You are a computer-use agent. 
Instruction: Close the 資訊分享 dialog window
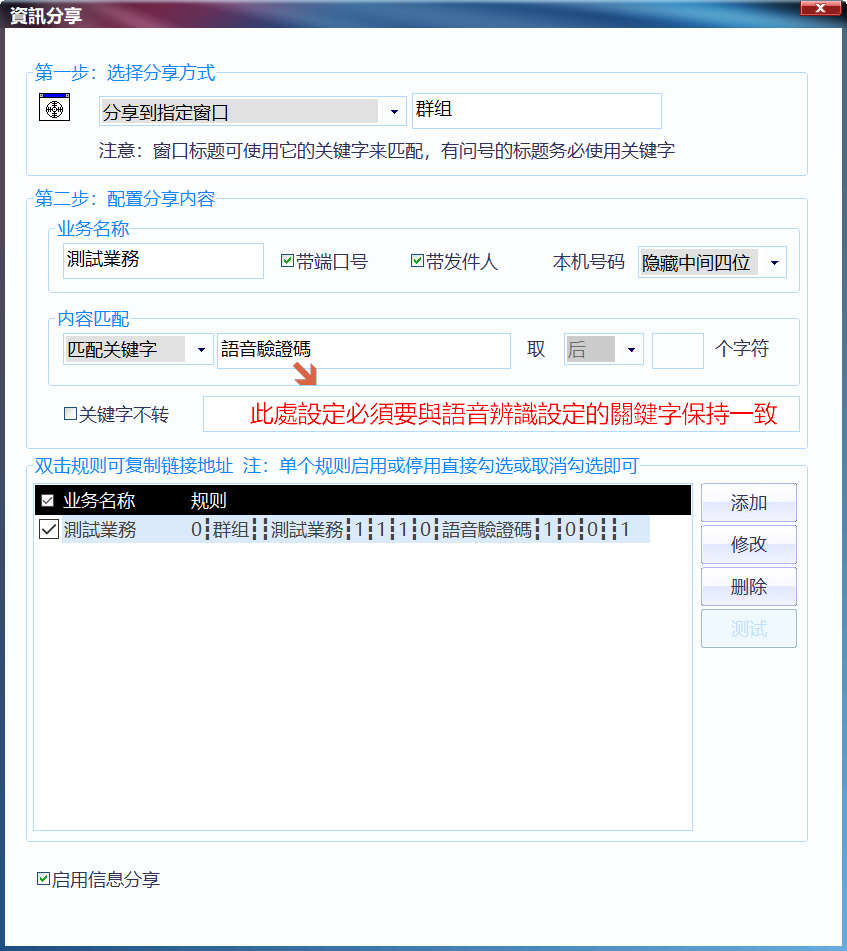[819, 9]
